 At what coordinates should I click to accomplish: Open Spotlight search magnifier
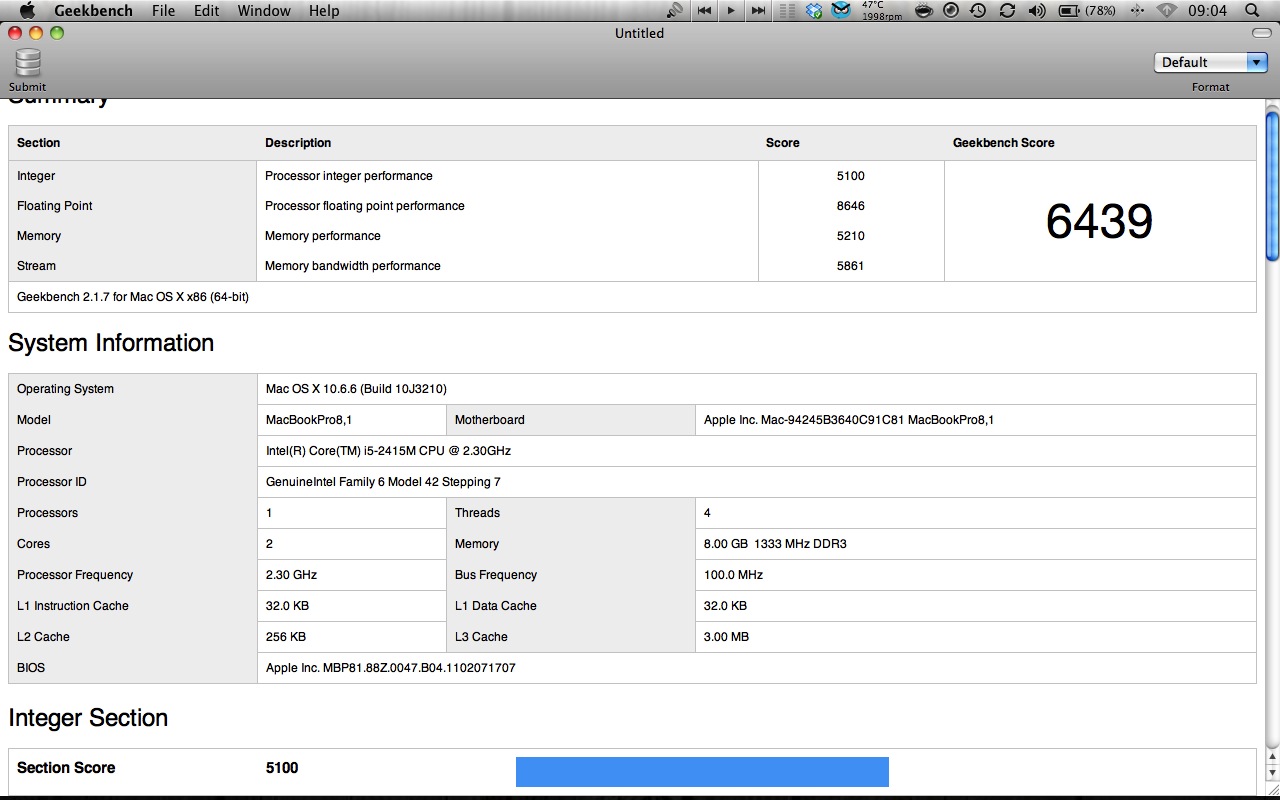[1252, 10]
